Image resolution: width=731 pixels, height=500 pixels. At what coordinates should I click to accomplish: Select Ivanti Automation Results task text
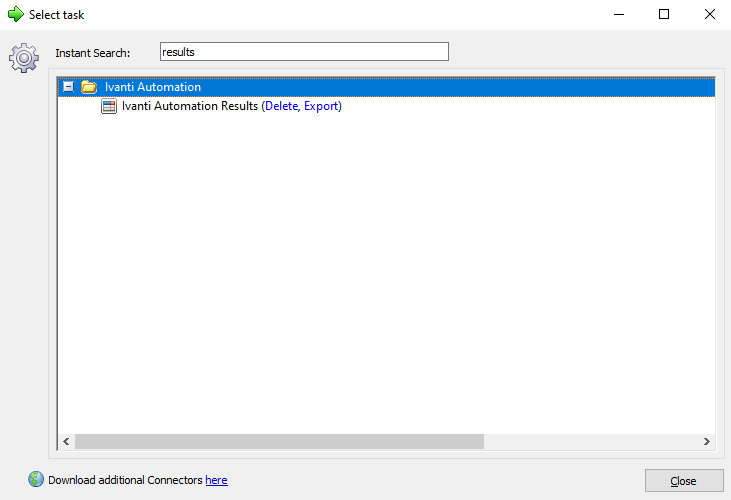[x=190, y=106]
